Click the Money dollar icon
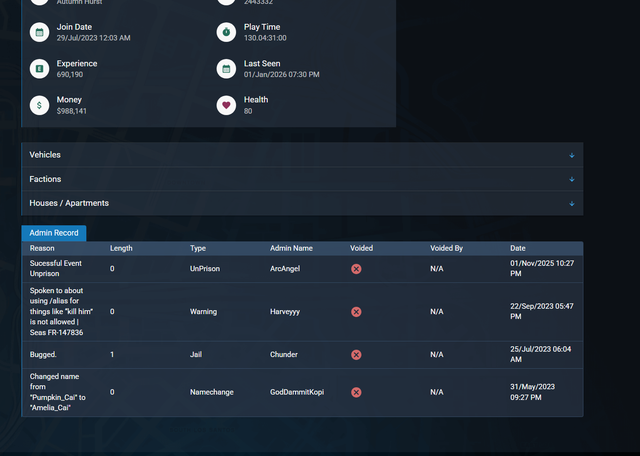This screenshot has height=456, width=640. (40, 105)
